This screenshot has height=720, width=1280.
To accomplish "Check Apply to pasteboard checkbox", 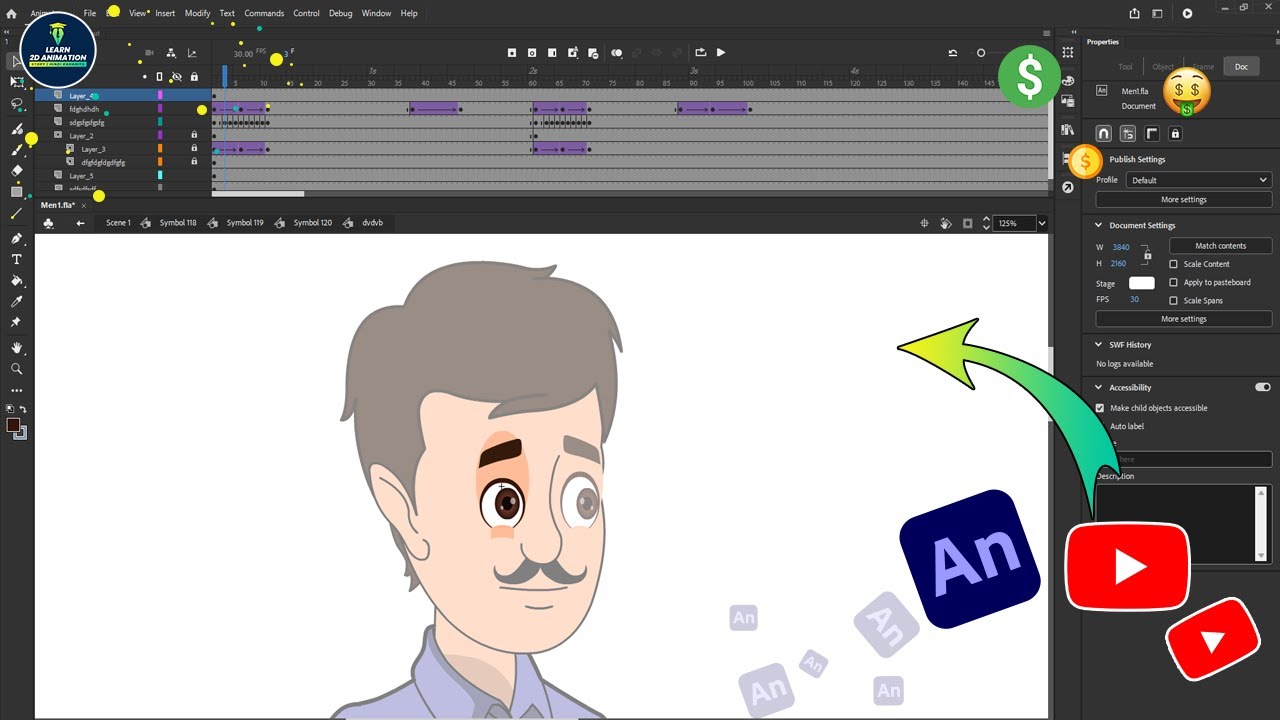I will 1174,282.
